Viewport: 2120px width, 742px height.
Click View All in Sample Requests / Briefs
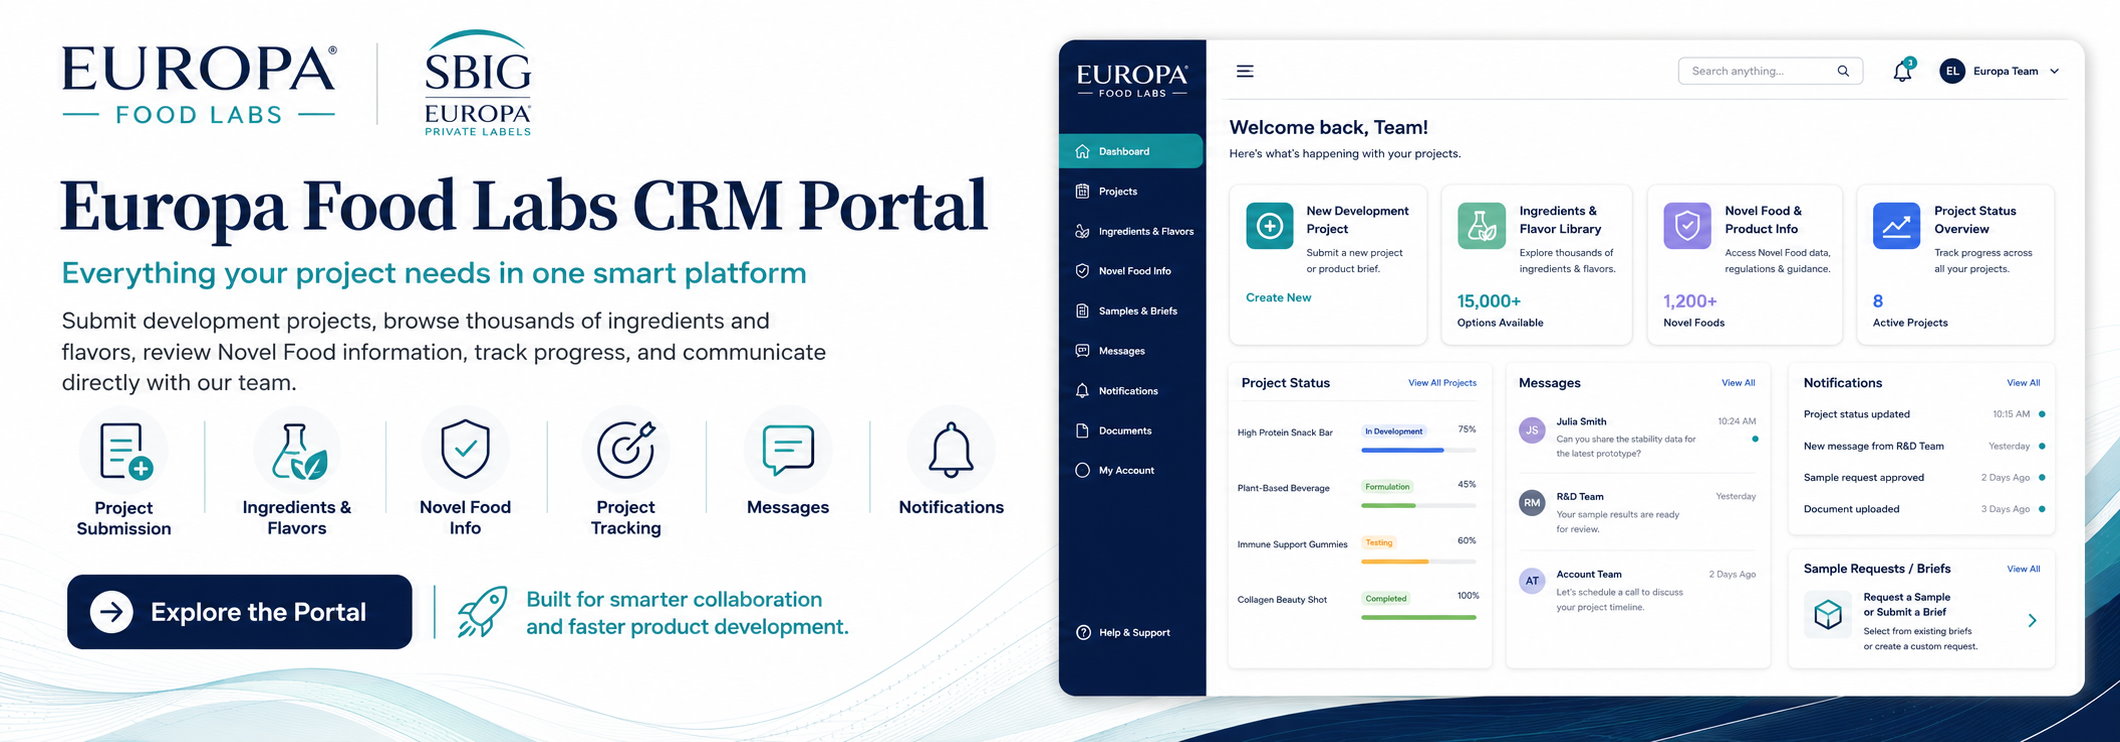pyautogui.click(x=2023, y=569)
